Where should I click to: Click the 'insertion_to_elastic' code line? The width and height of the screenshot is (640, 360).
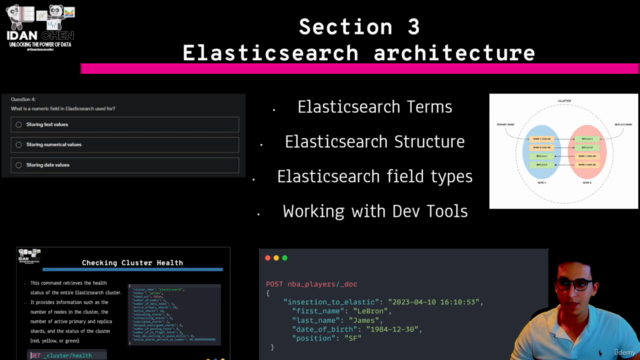383,302
